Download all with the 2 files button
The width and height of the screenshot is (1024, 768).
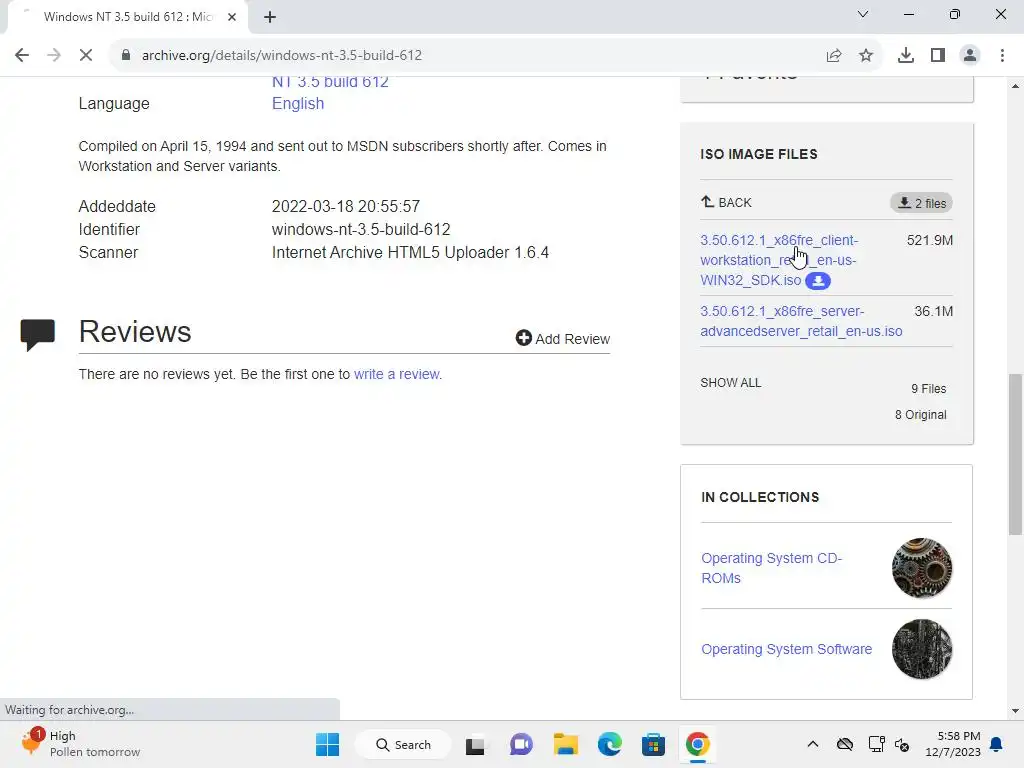click(x=921, y=203)
